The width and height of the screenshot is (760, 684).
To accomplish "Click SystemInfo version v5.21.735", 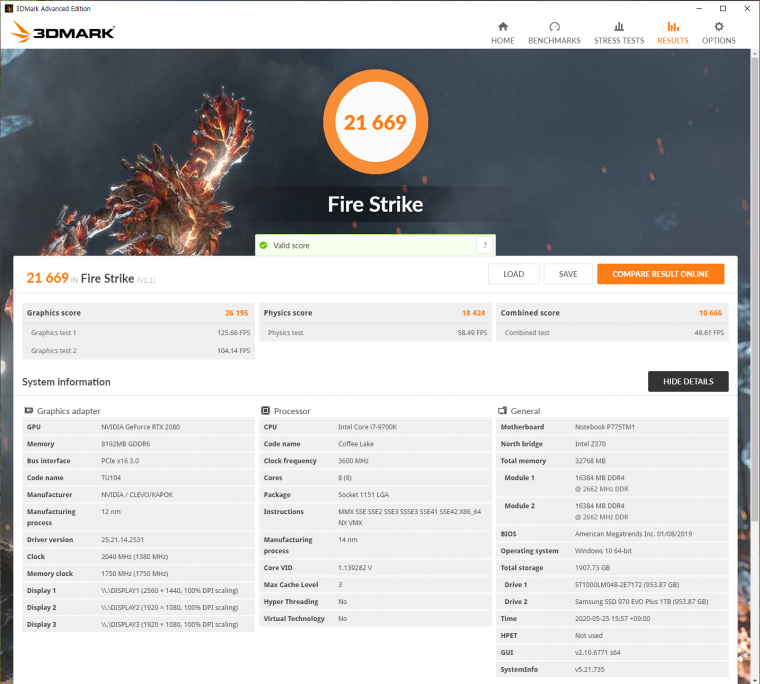I will click(589, 669).
